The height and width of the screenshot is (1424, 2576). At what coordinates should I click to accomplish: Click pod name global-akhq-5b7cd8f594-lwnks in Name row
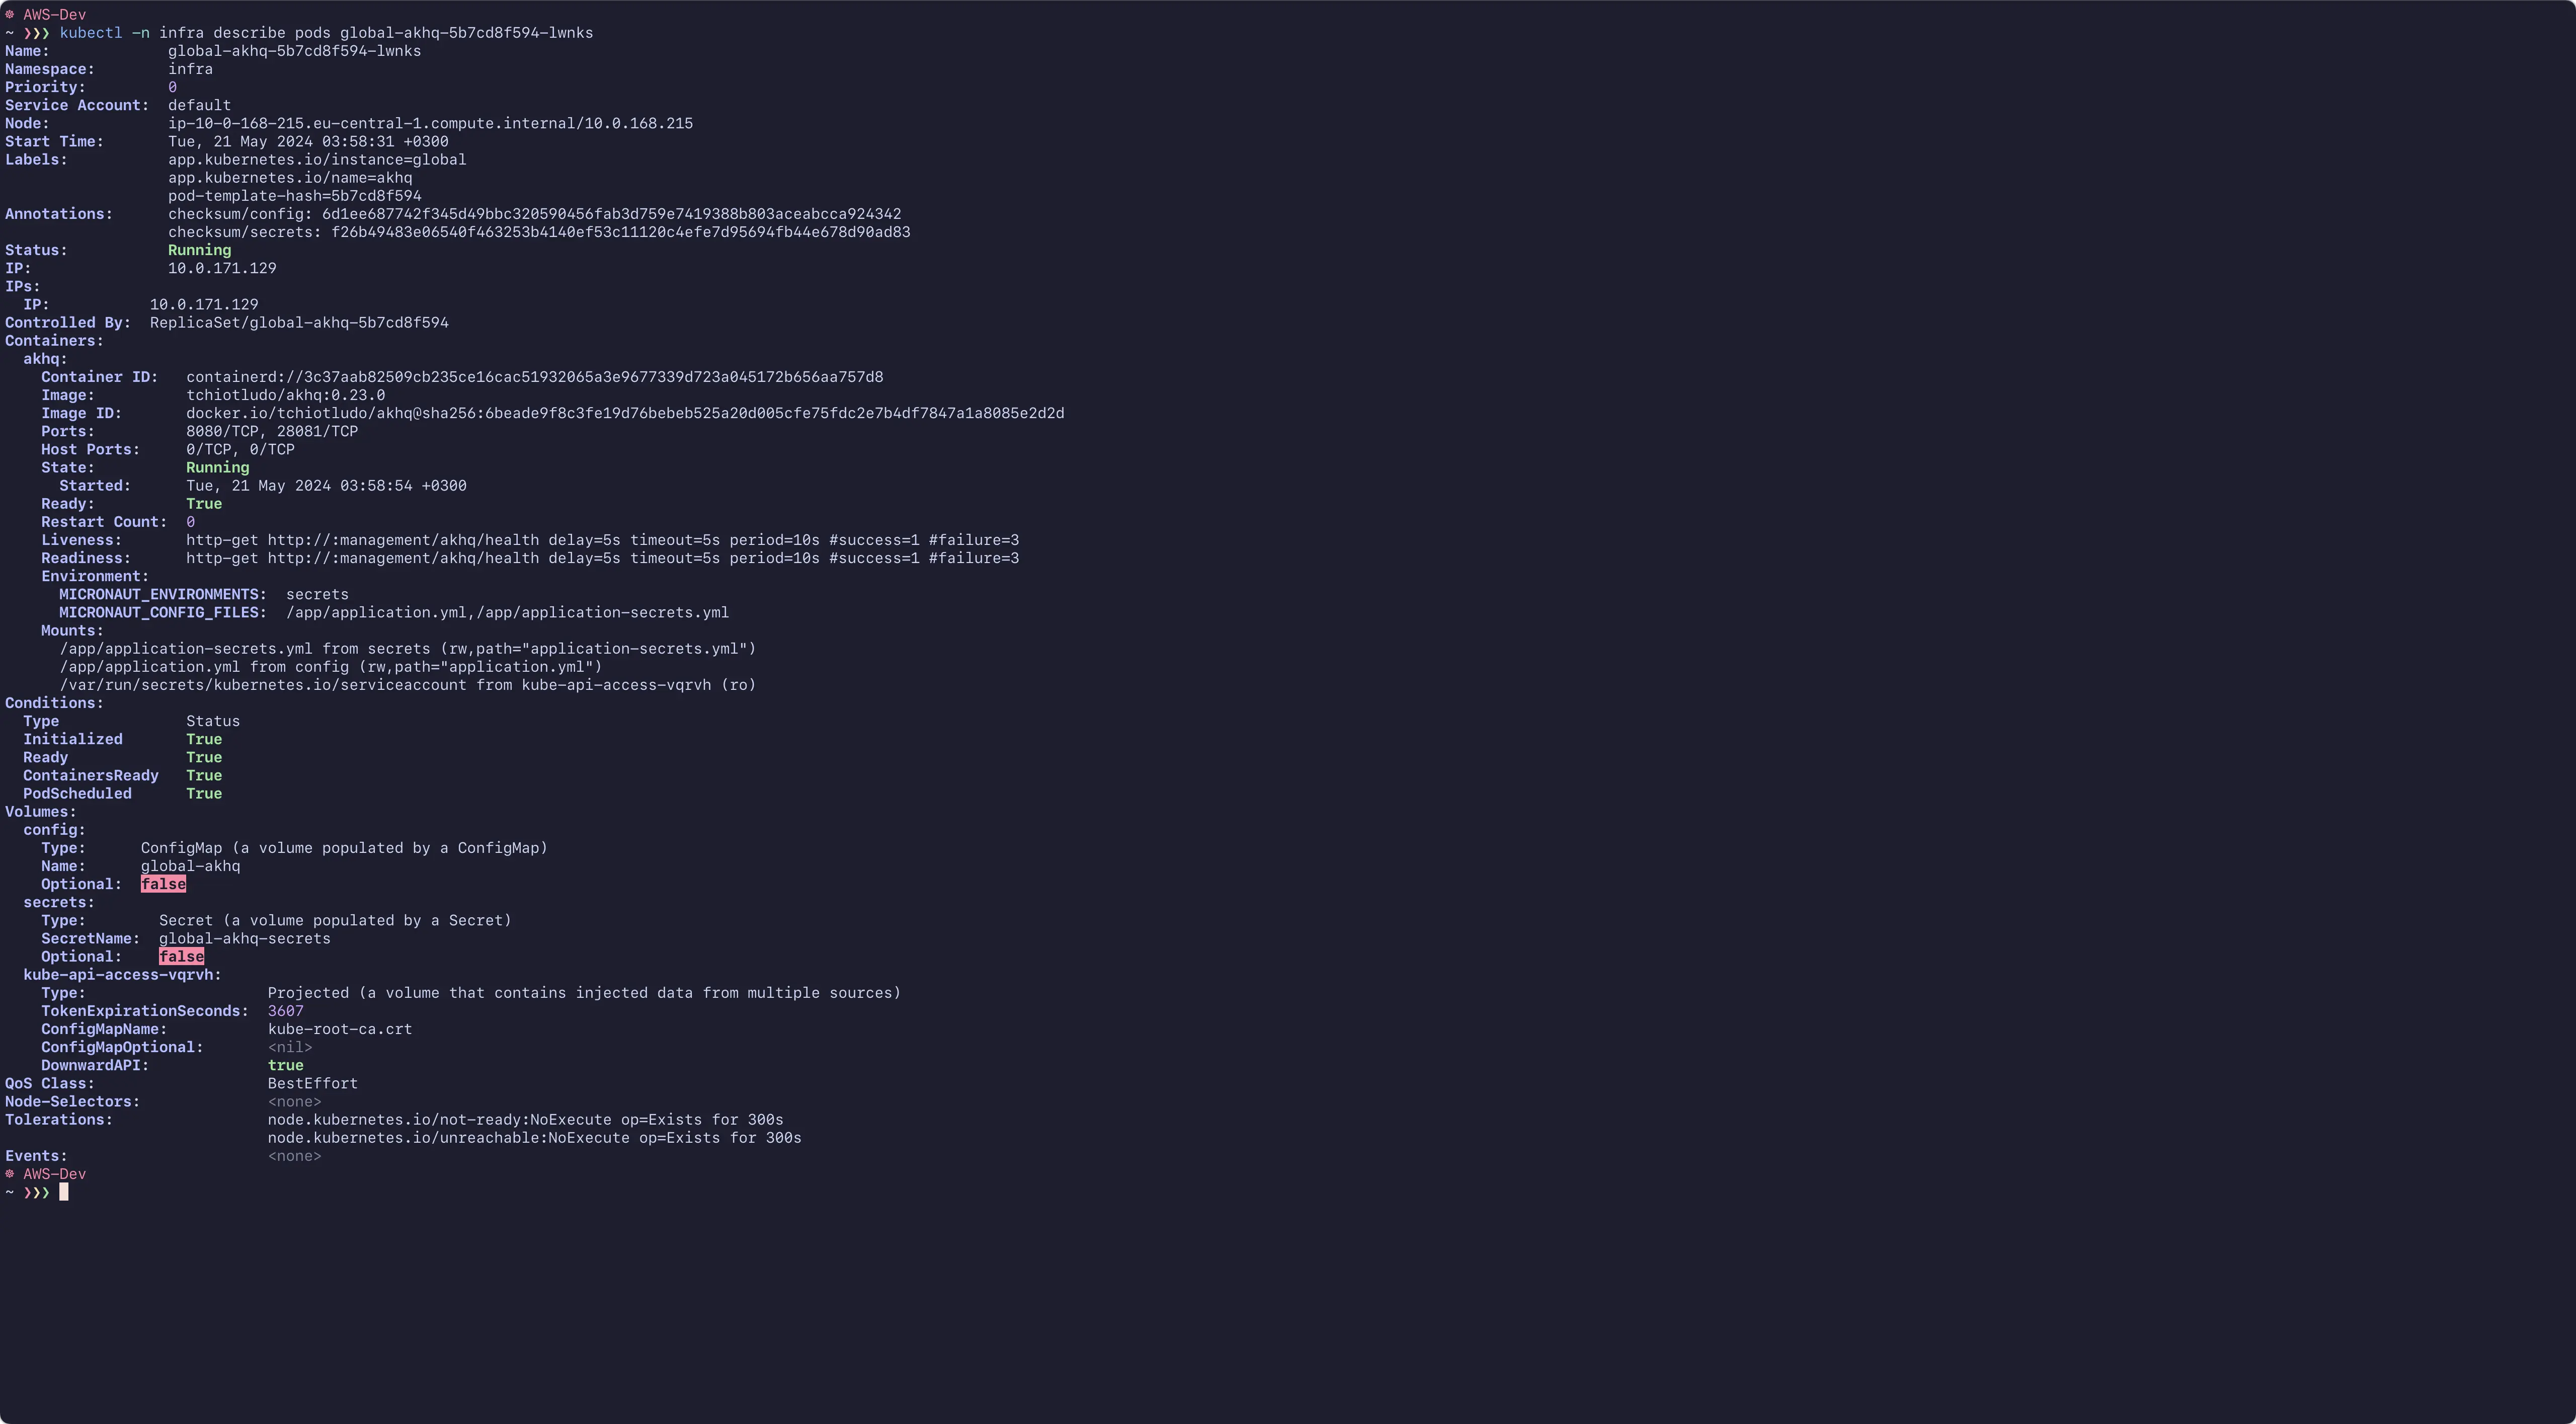pos(294,51)
